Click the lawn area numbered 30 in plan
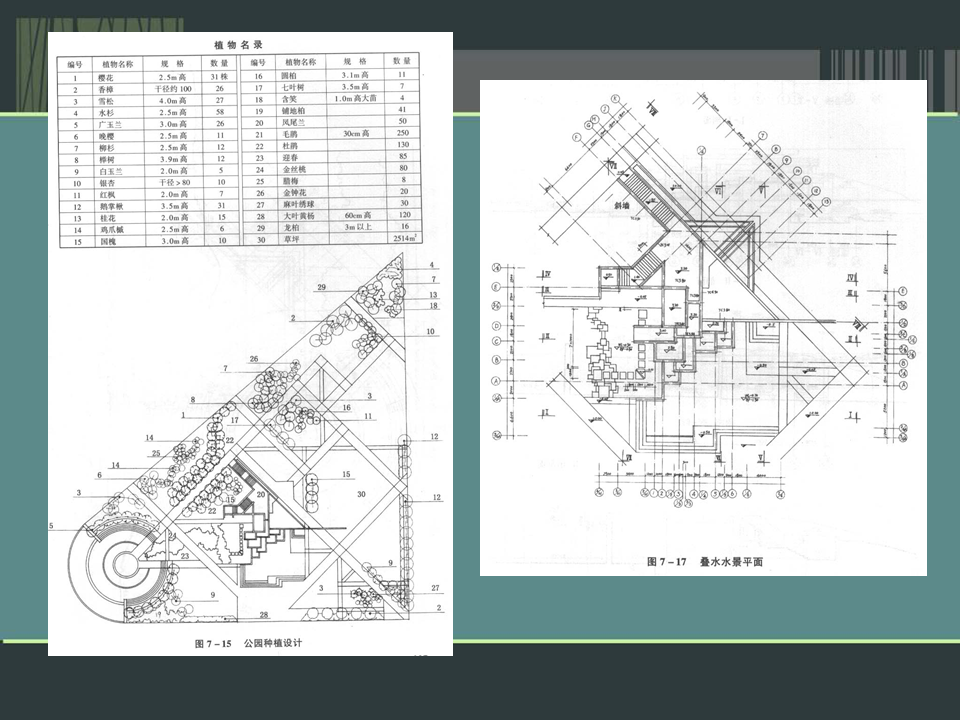 click(x=361, y=493)
